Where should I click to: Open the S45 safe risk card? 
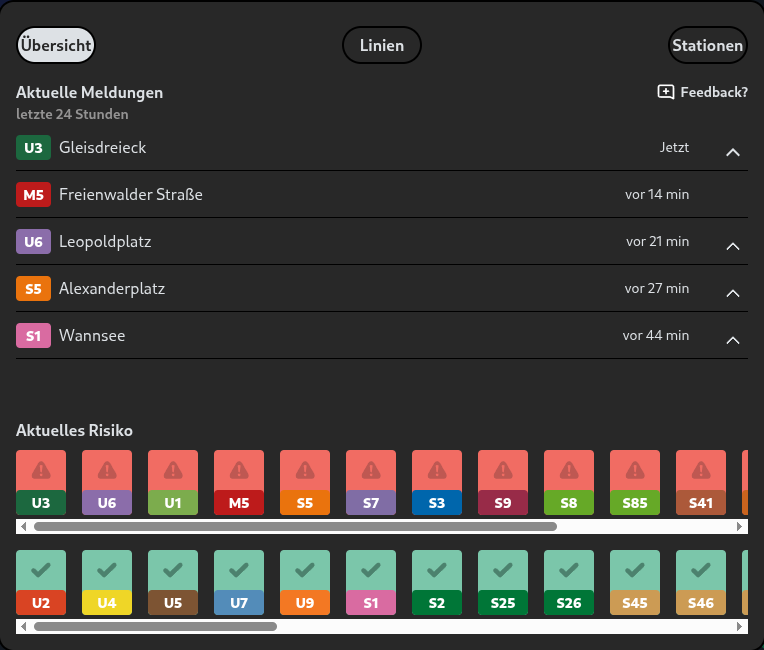point(635,582)
